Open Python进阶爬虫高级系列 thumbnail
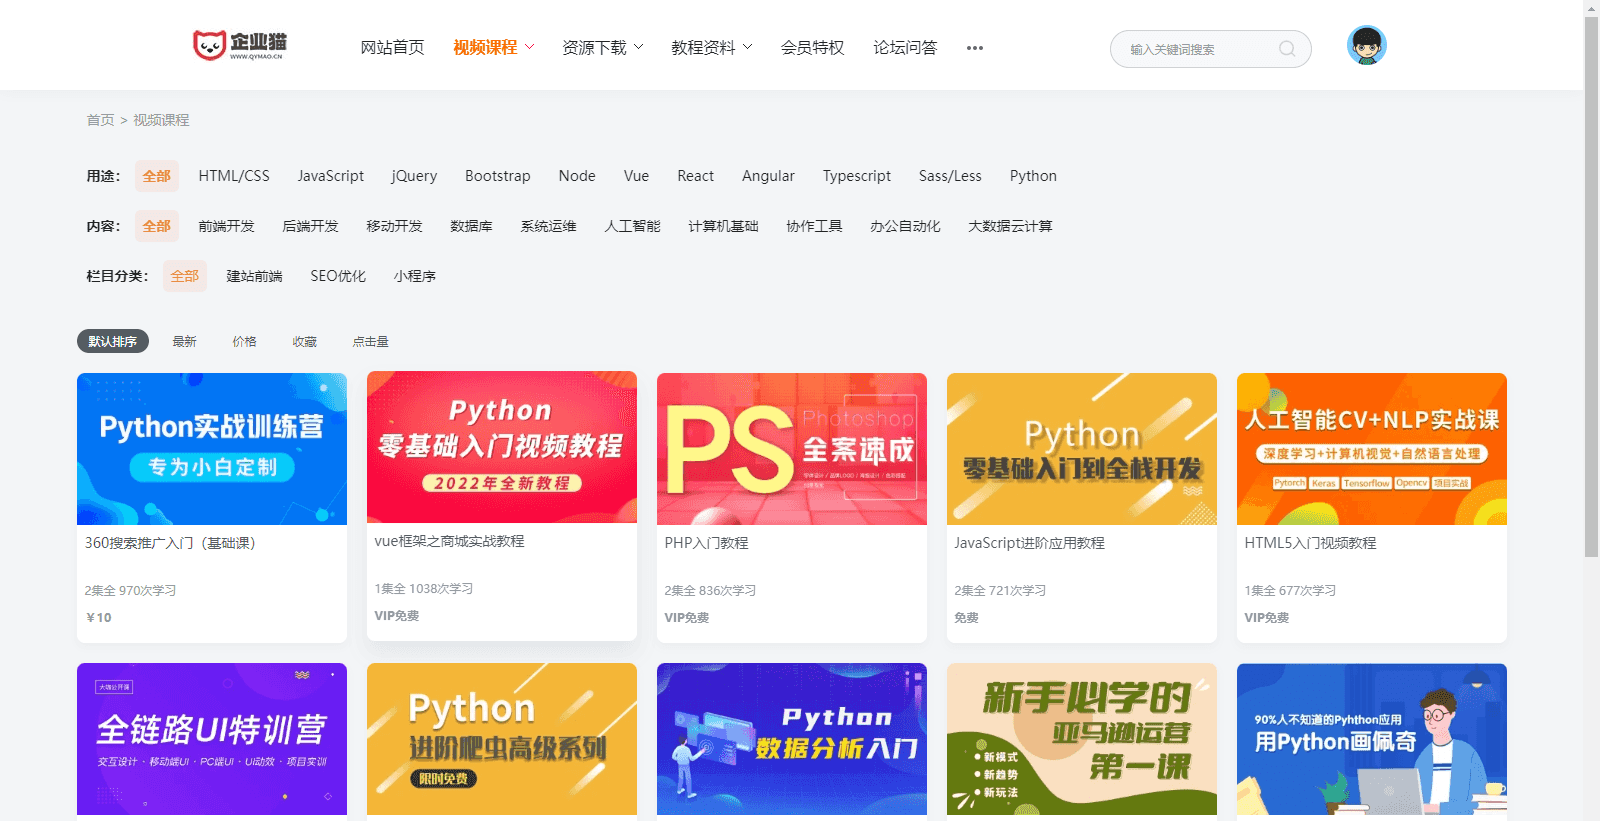Viewport: 1600px width, 821px height. coord(502,739)
